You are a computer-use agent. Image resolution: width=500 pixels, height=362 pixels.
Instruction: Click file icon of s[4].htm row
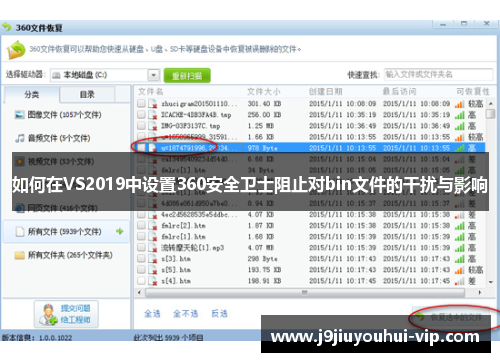tap(153, 281)
